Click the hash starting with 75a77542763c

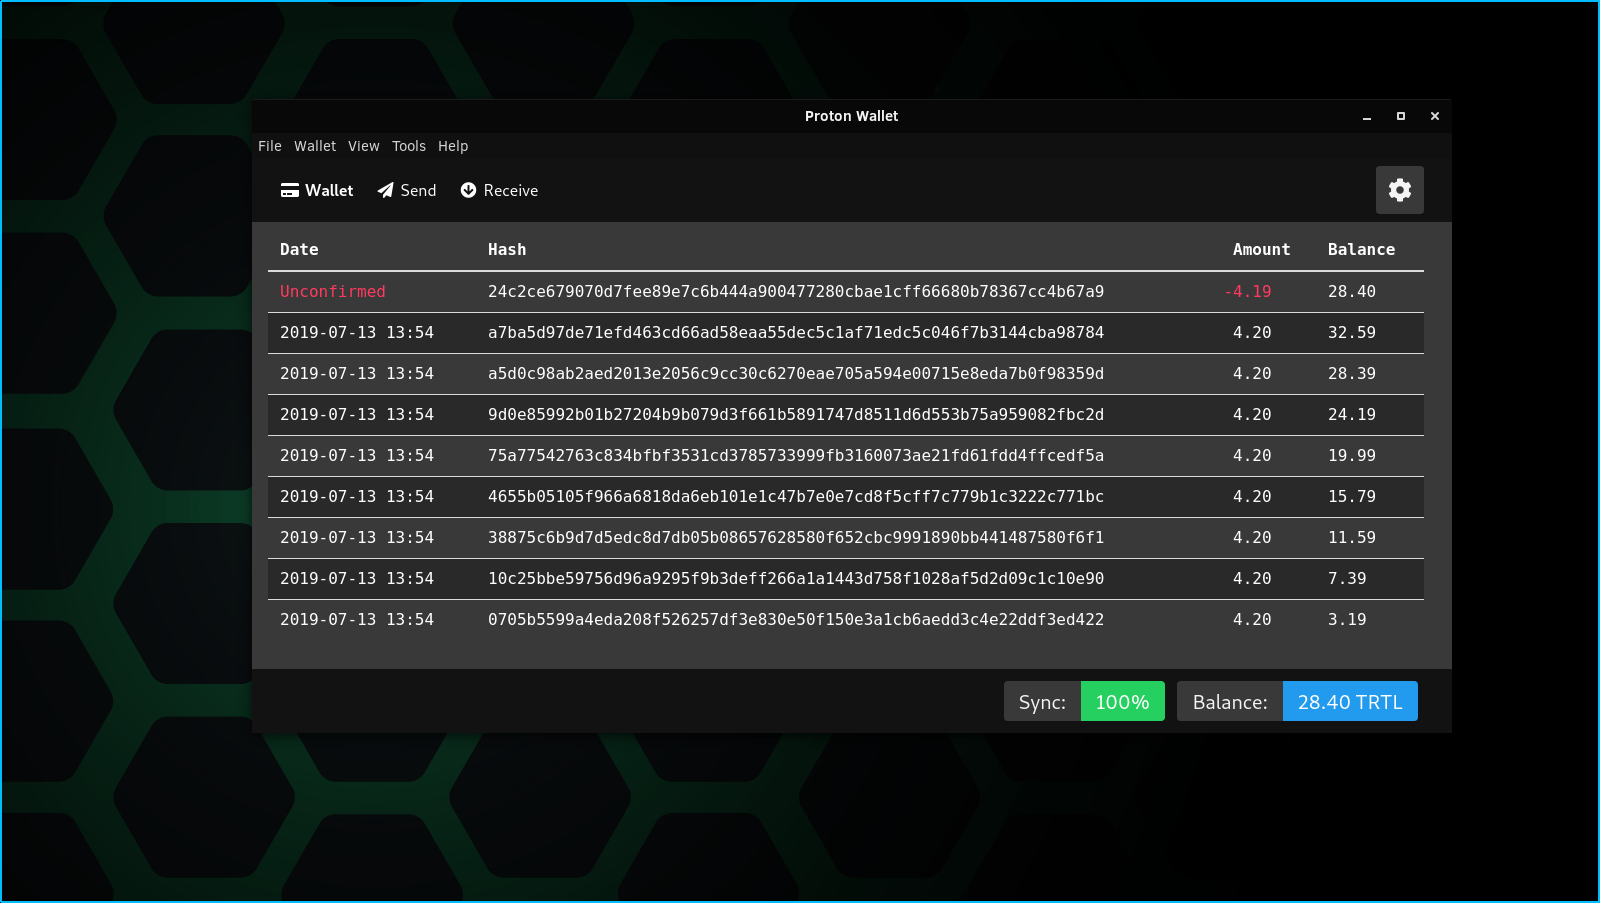click(796, 455)
